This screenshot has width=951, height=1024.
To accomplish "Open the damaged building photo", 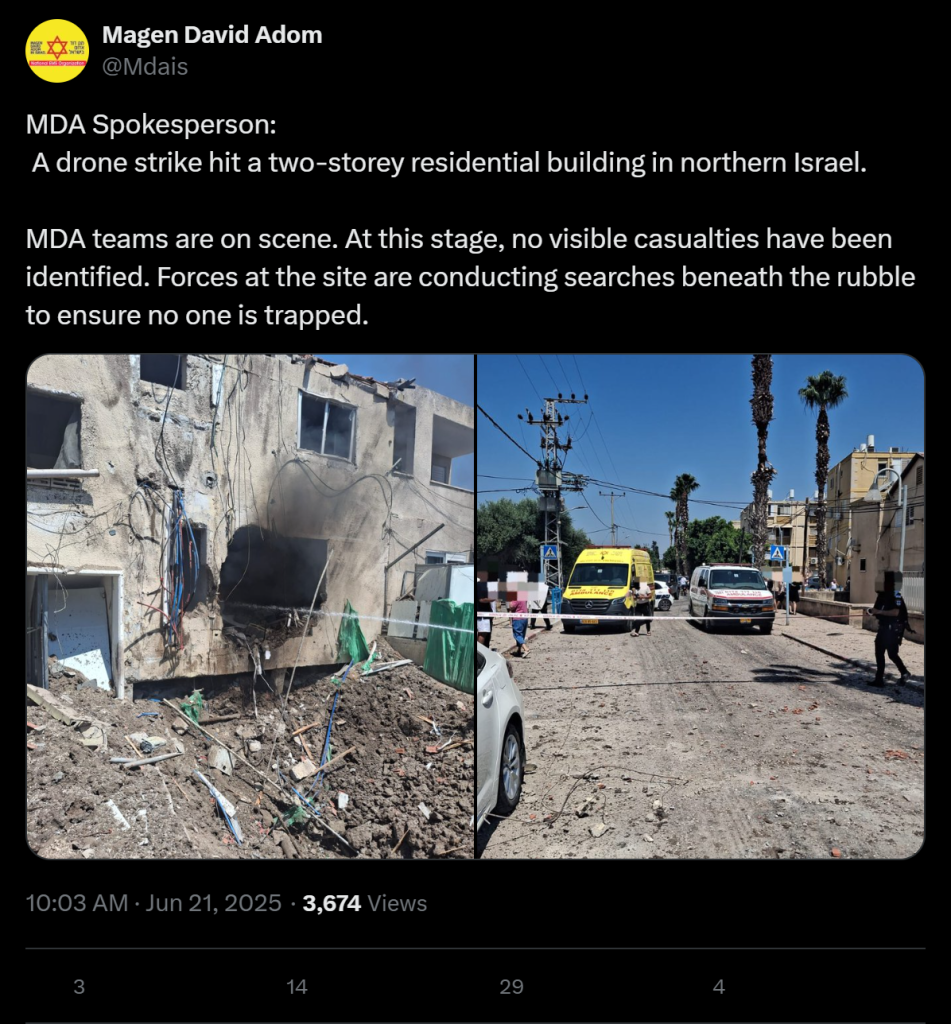I will (x=250, y=606).
